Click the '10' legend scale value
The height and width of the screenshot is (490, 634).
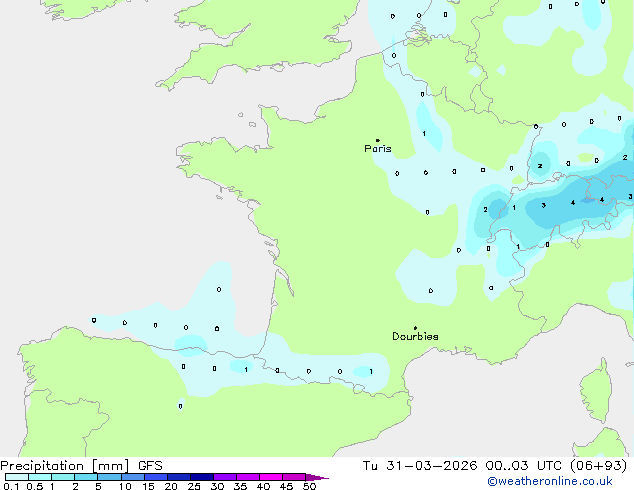[125, 486]
